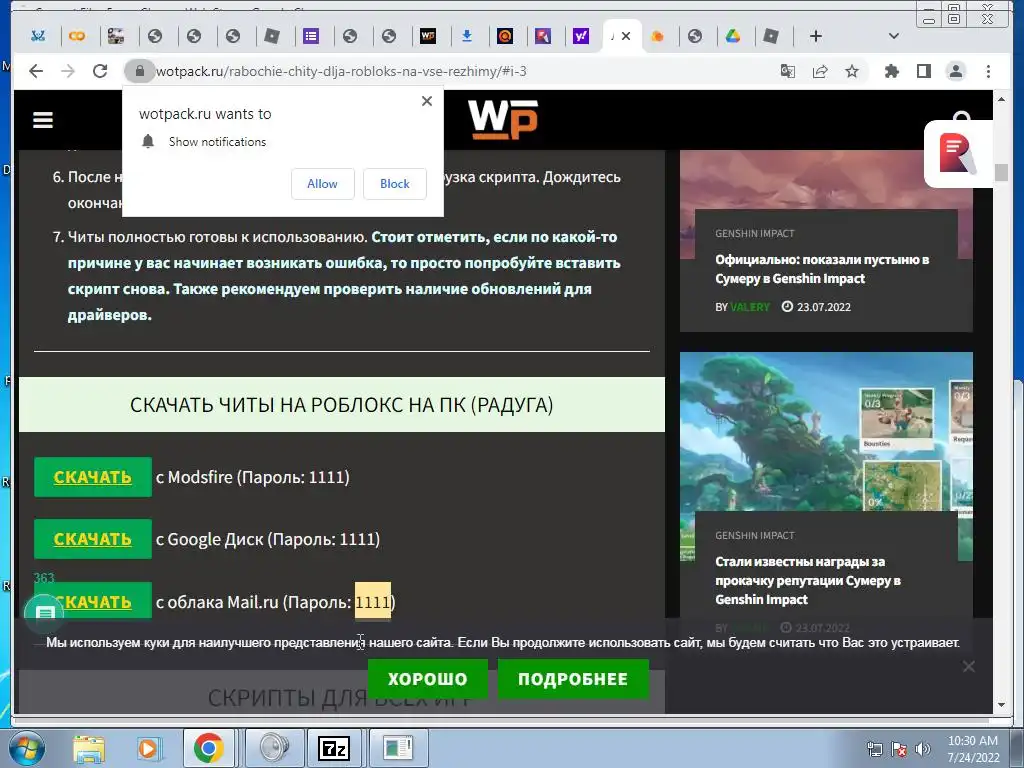The width and height of the screenshot is (1024, 768).
Task: Open the Chrome extensions puzzle icon
Action: pos(891,71)
